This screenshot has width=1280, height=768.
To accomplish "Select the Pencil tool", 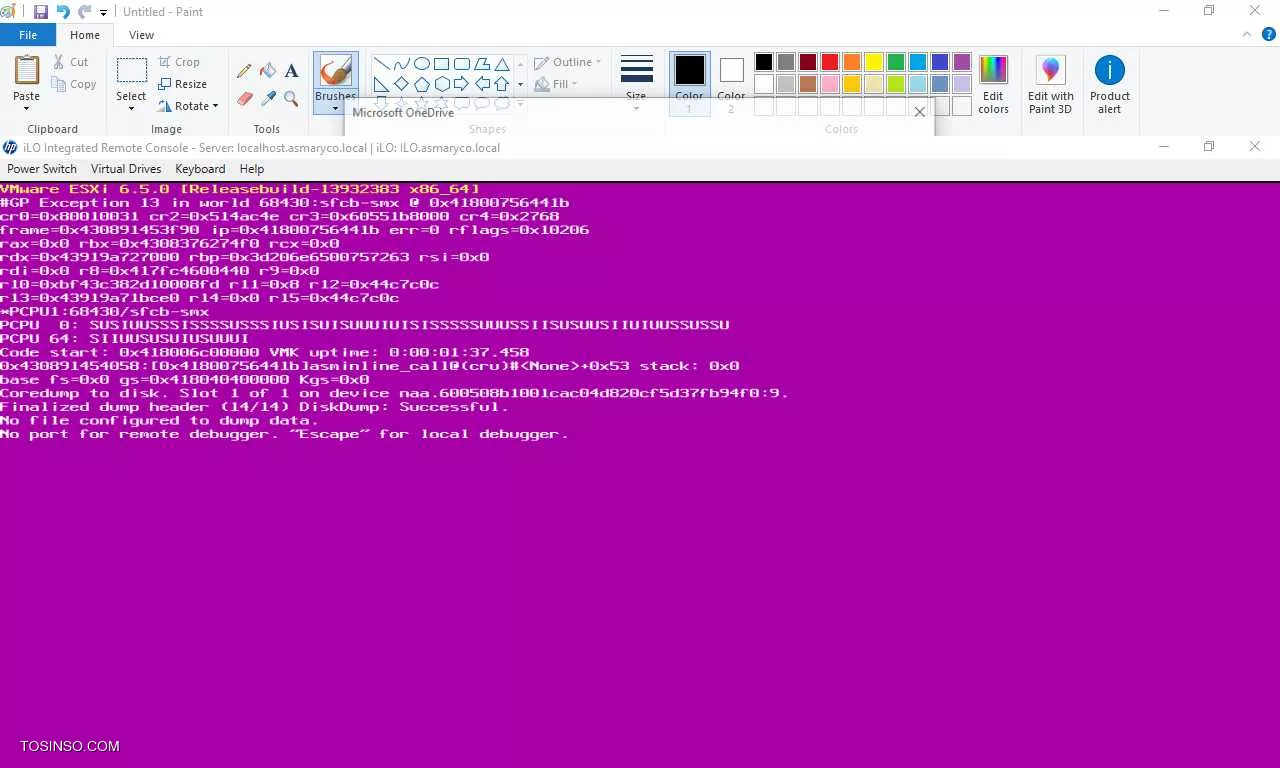I will click(x=244, y=71).
